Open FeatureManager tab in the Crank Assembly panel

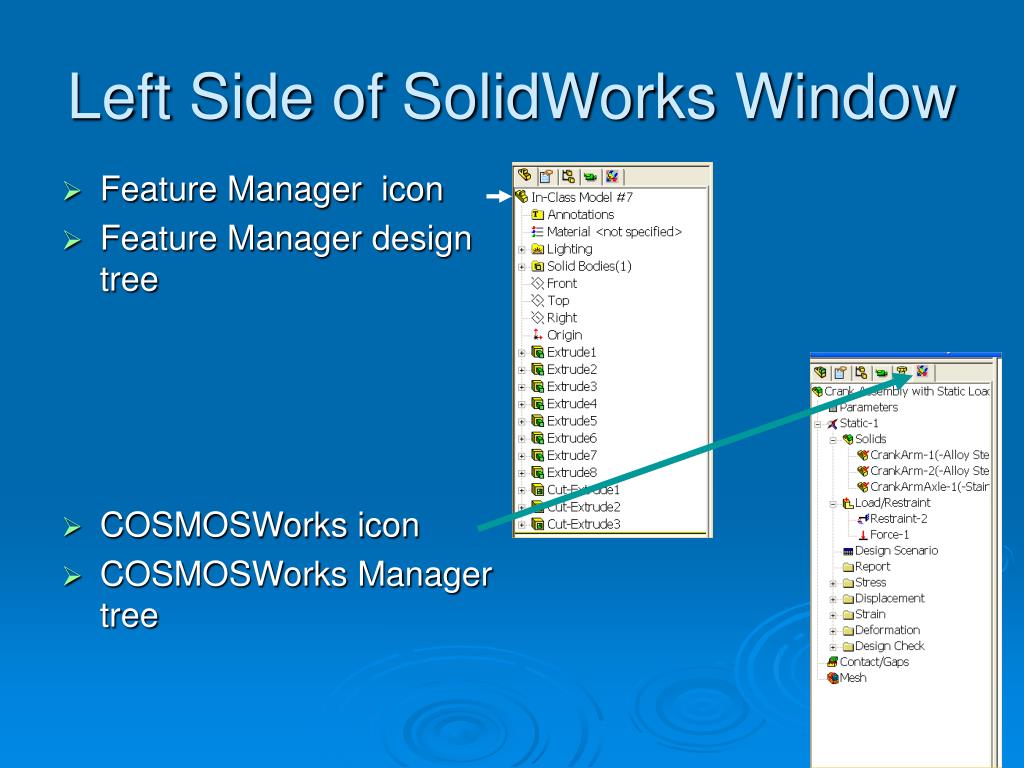820,372
